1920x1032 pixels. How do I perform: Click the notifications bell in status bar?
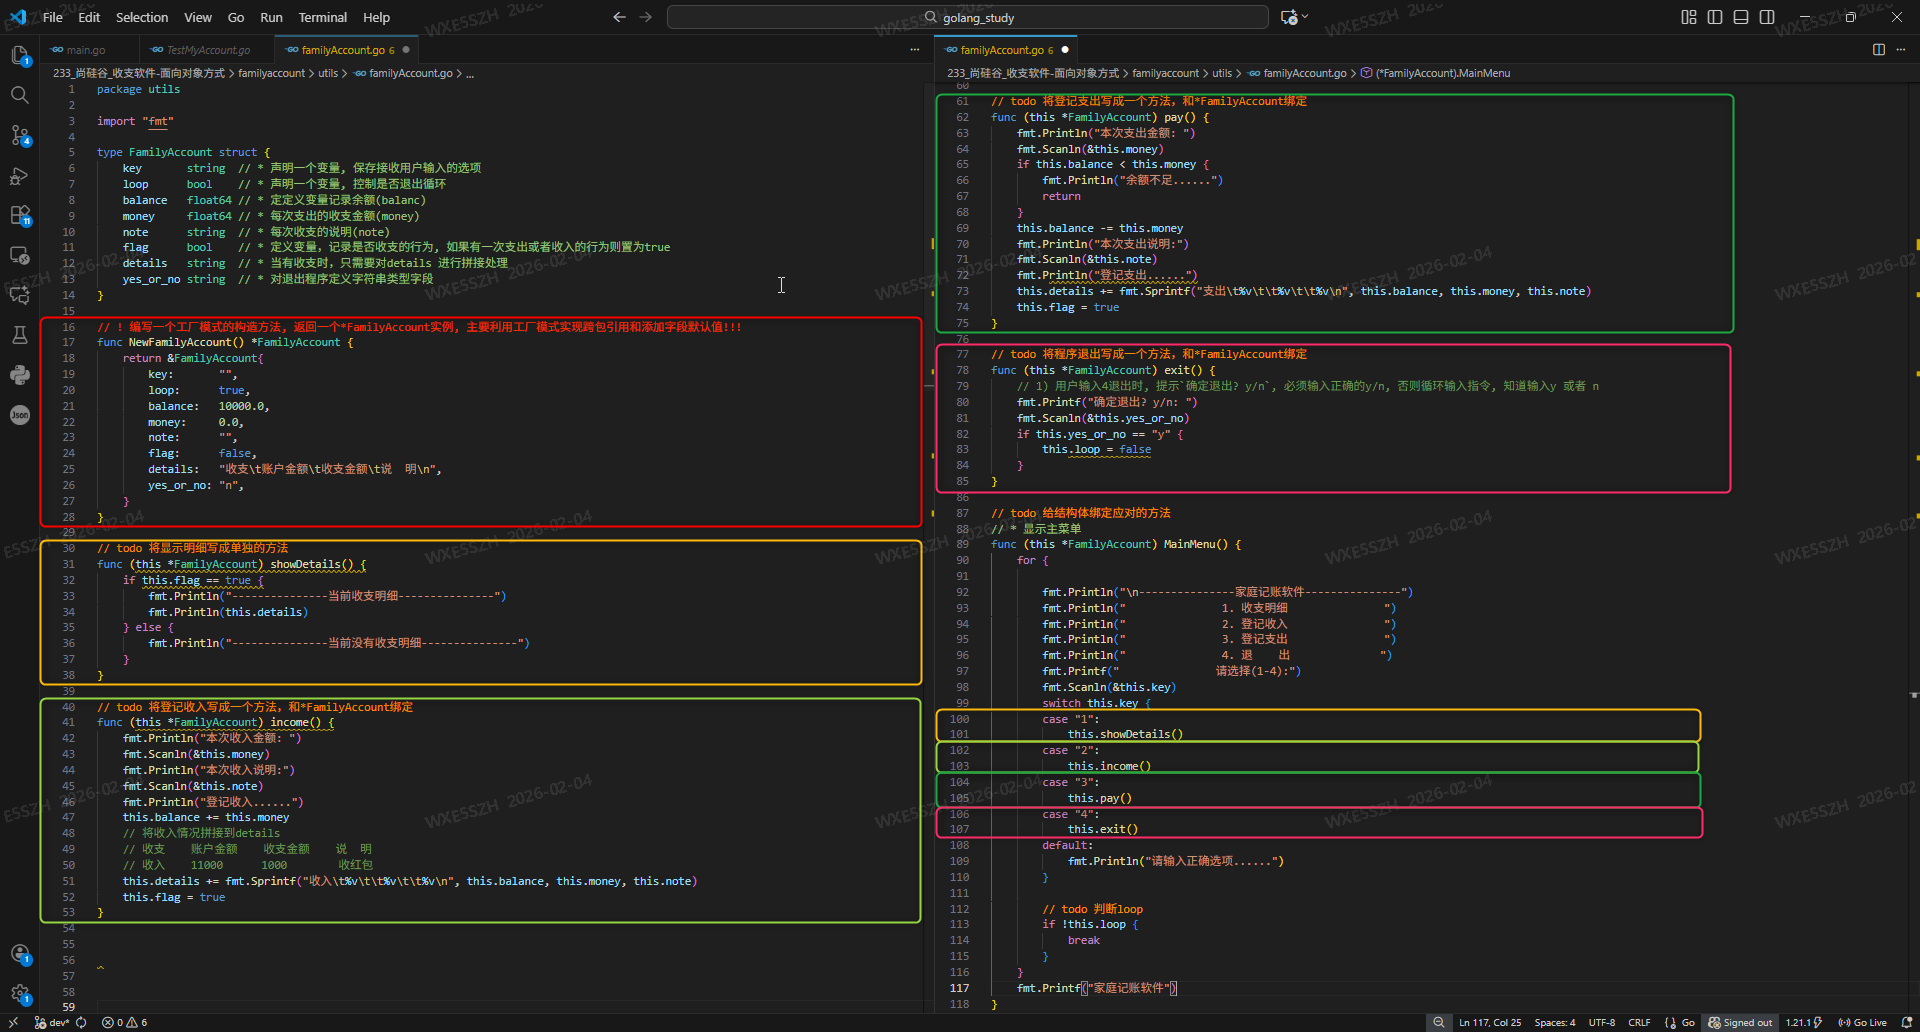[1906, 1022]
